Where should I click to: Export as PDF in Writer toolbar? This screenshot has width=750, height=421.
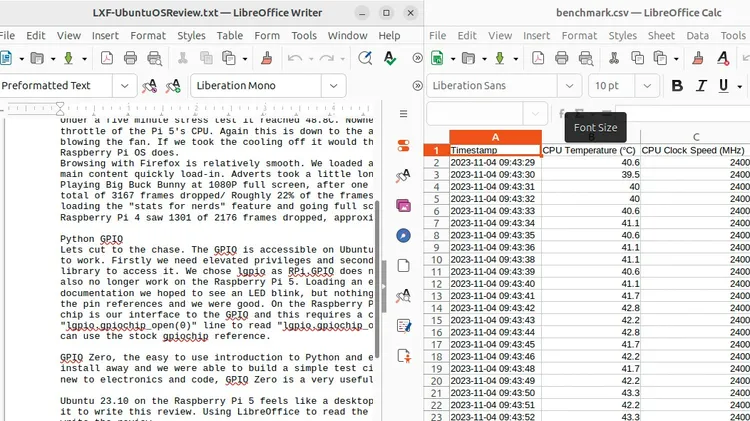click(107, 58)
